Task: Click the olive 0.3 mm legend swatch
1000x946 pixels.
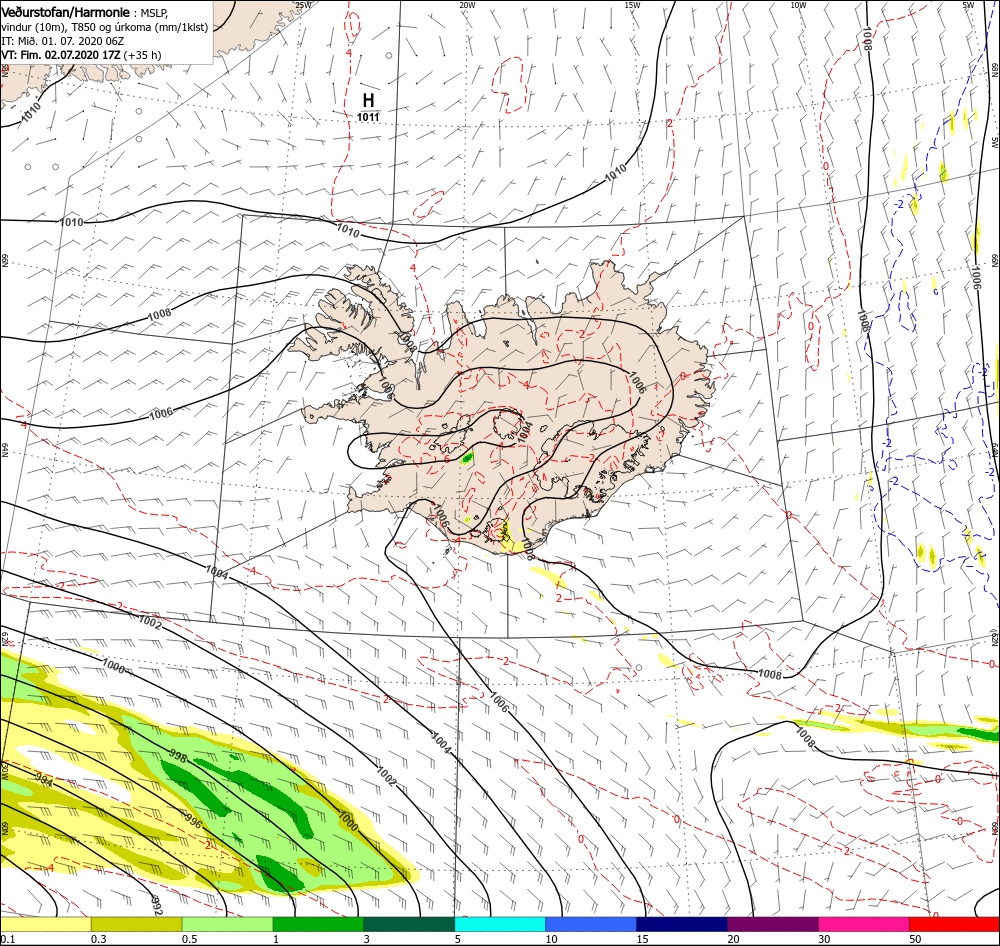Action: [136, 925]
